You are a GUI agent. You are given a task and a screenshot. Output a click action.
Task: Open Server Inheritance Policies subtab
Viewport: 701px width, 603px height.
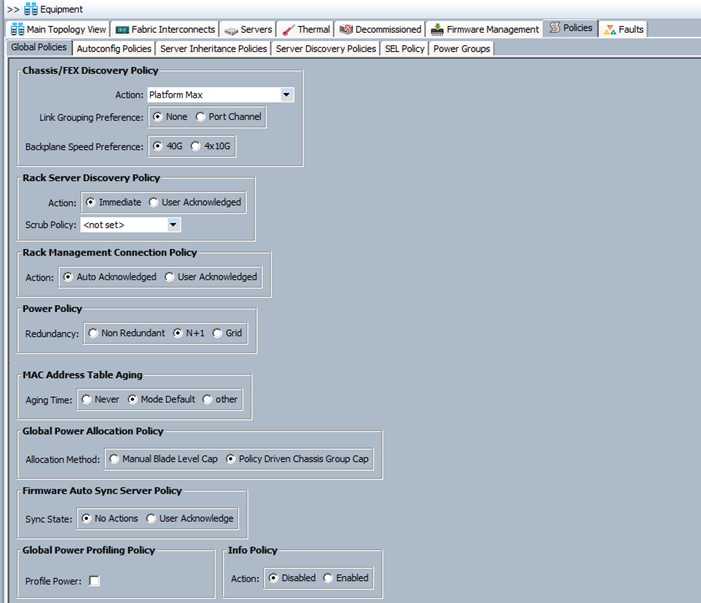click(x=213, y=49)
